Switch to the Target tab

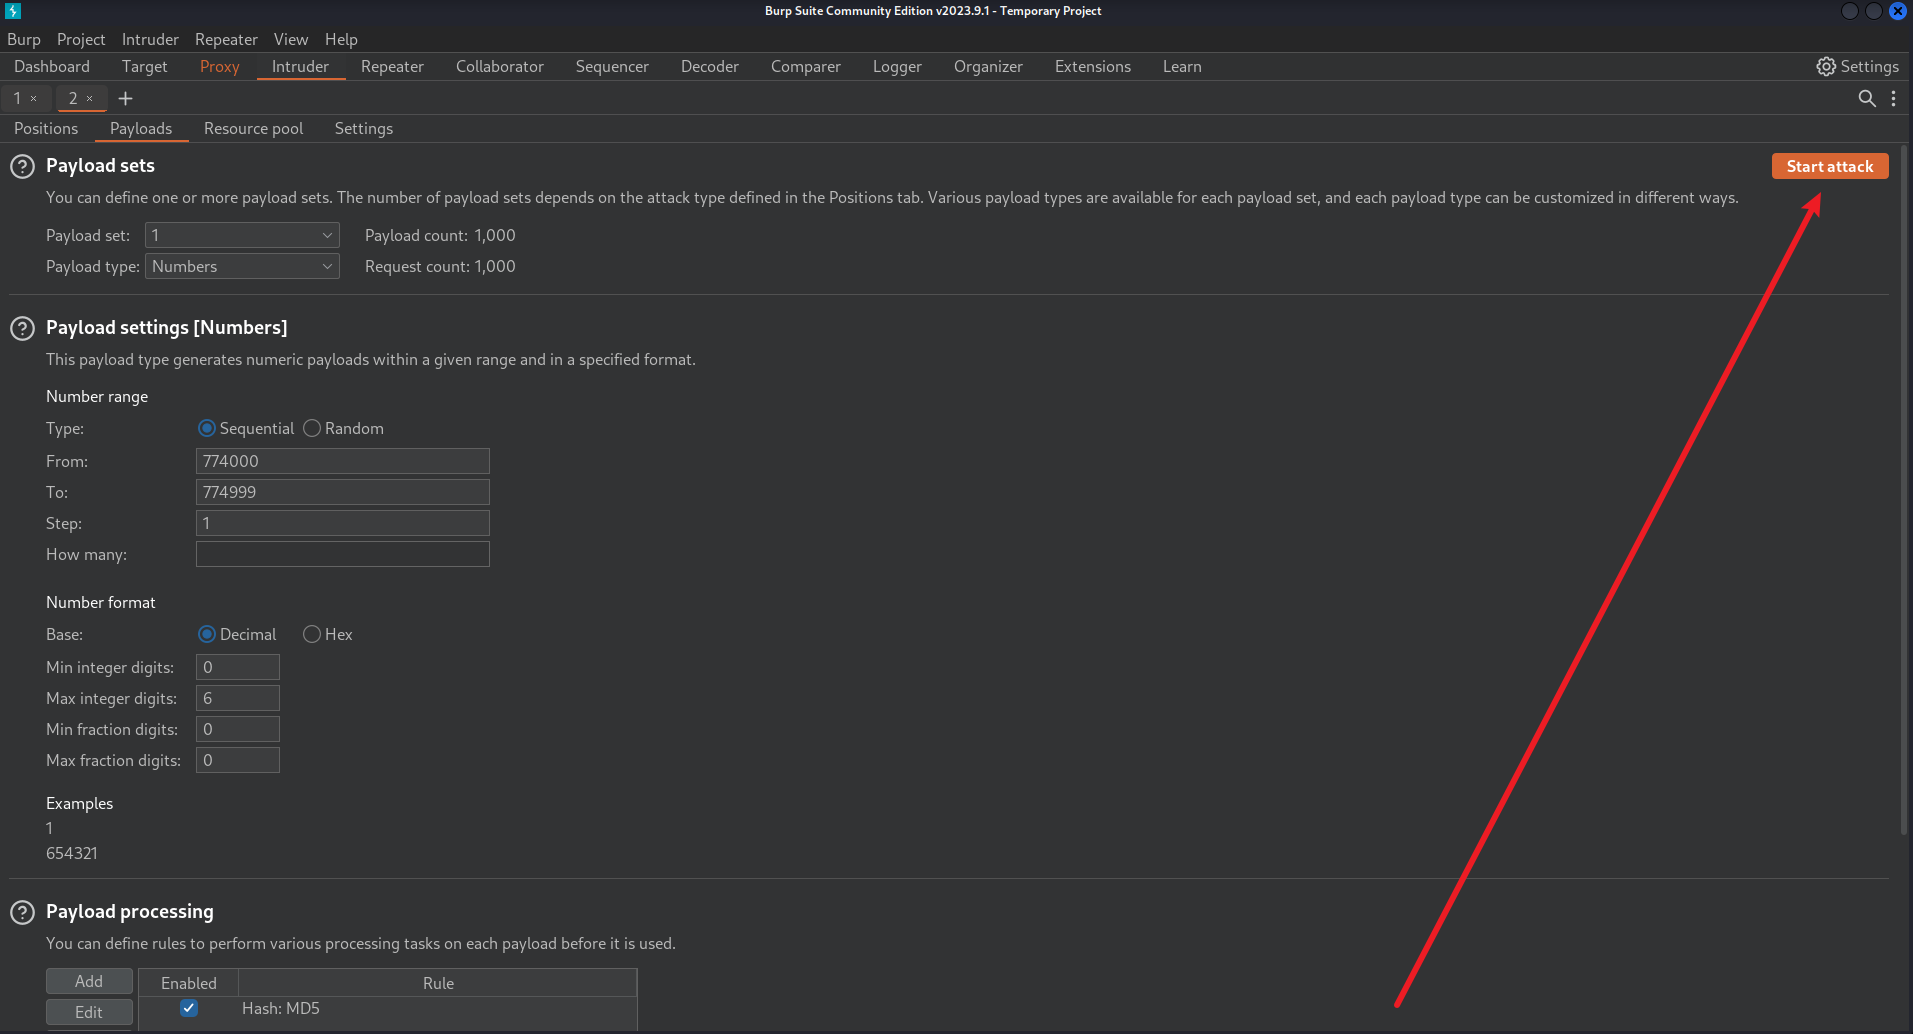coord(145,66)
